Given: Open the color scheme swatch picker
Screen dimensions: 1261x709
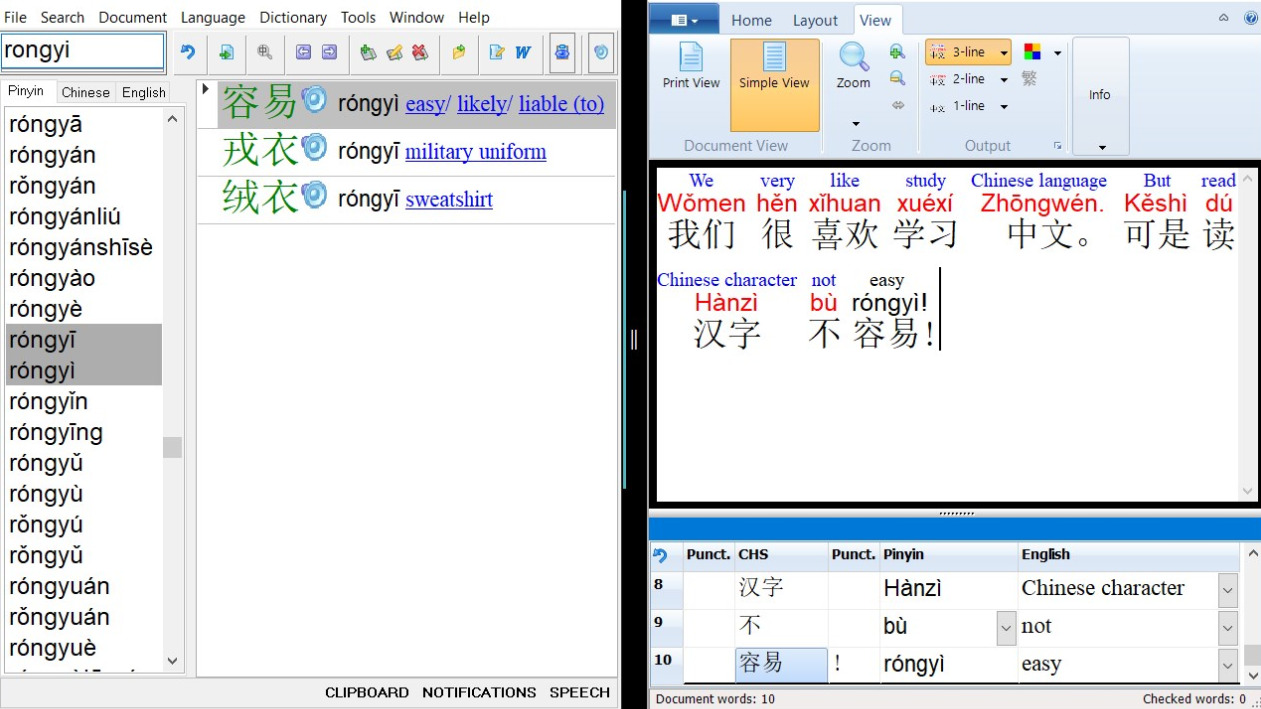Looking at the screenshot, I should tap(1033, 52).
